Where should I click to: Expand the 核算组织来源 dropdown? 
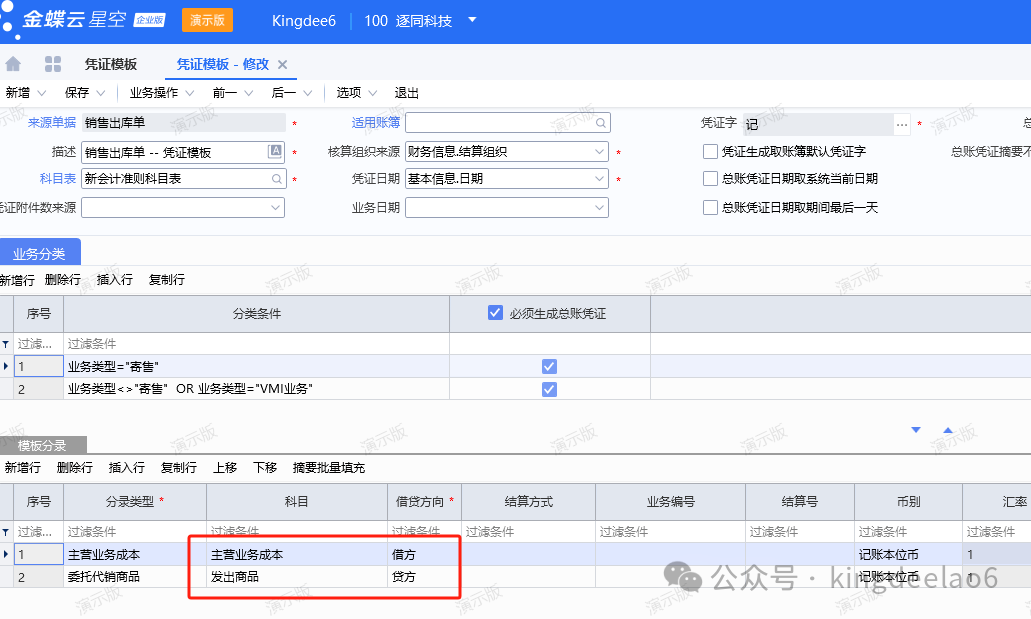(x=599, y=152)
